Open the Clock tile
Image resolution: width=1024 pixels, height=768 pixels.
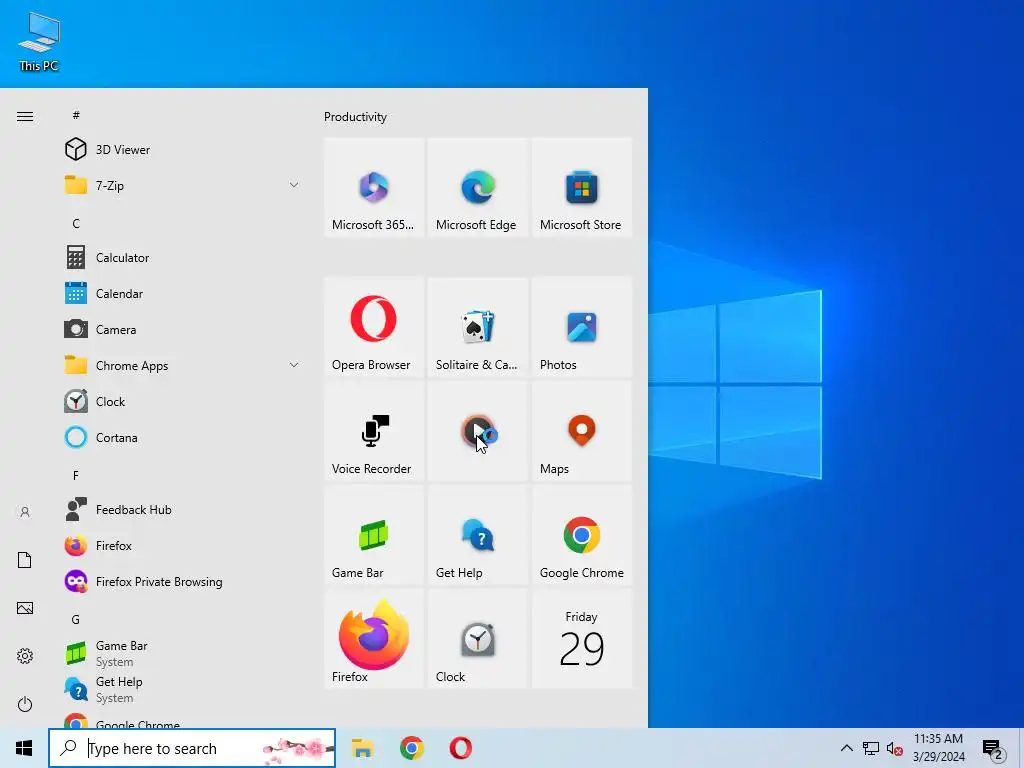click(x=477, y=639)
